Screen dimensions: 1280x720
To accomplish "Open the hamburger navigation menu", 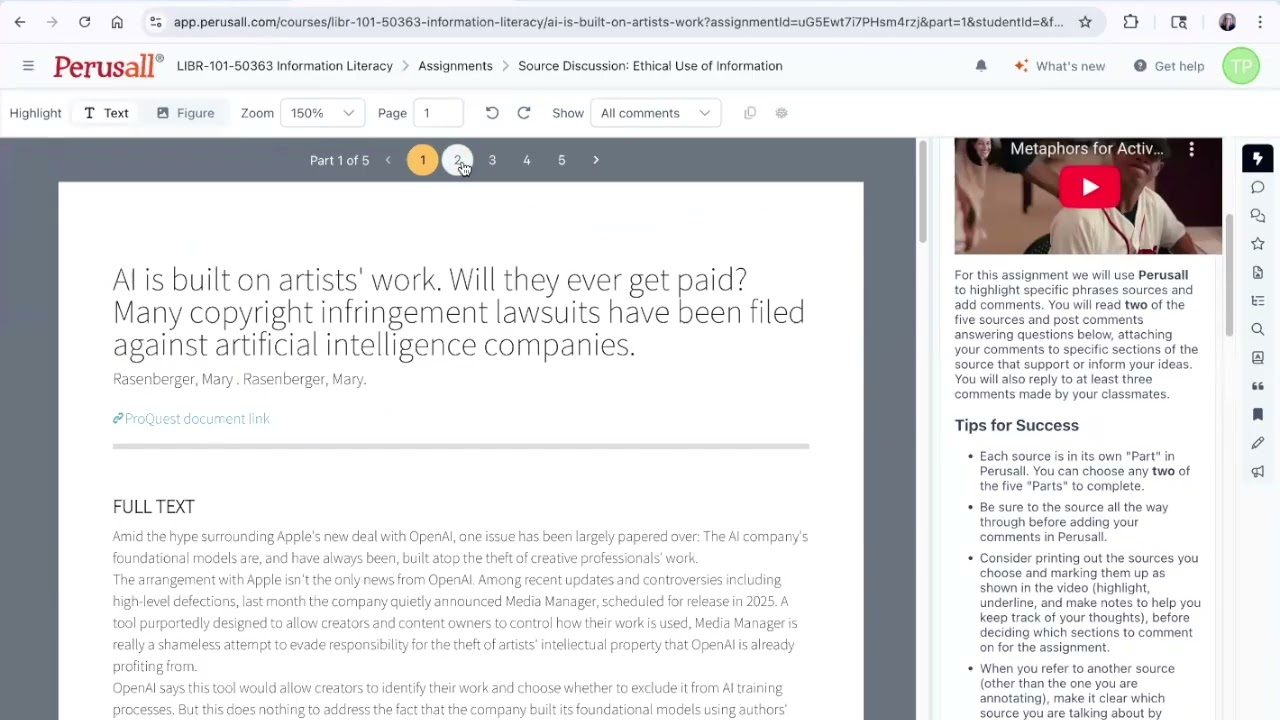I will click(28, 66).
